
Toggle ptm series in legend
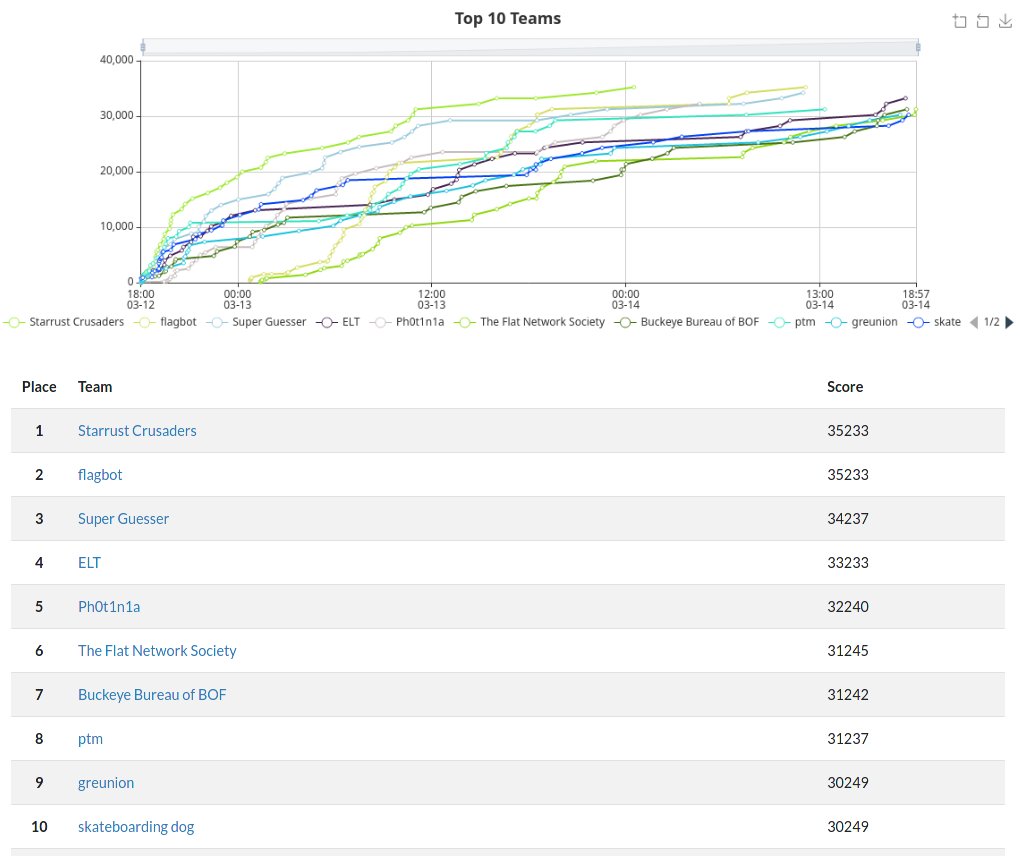click(792, 322)
